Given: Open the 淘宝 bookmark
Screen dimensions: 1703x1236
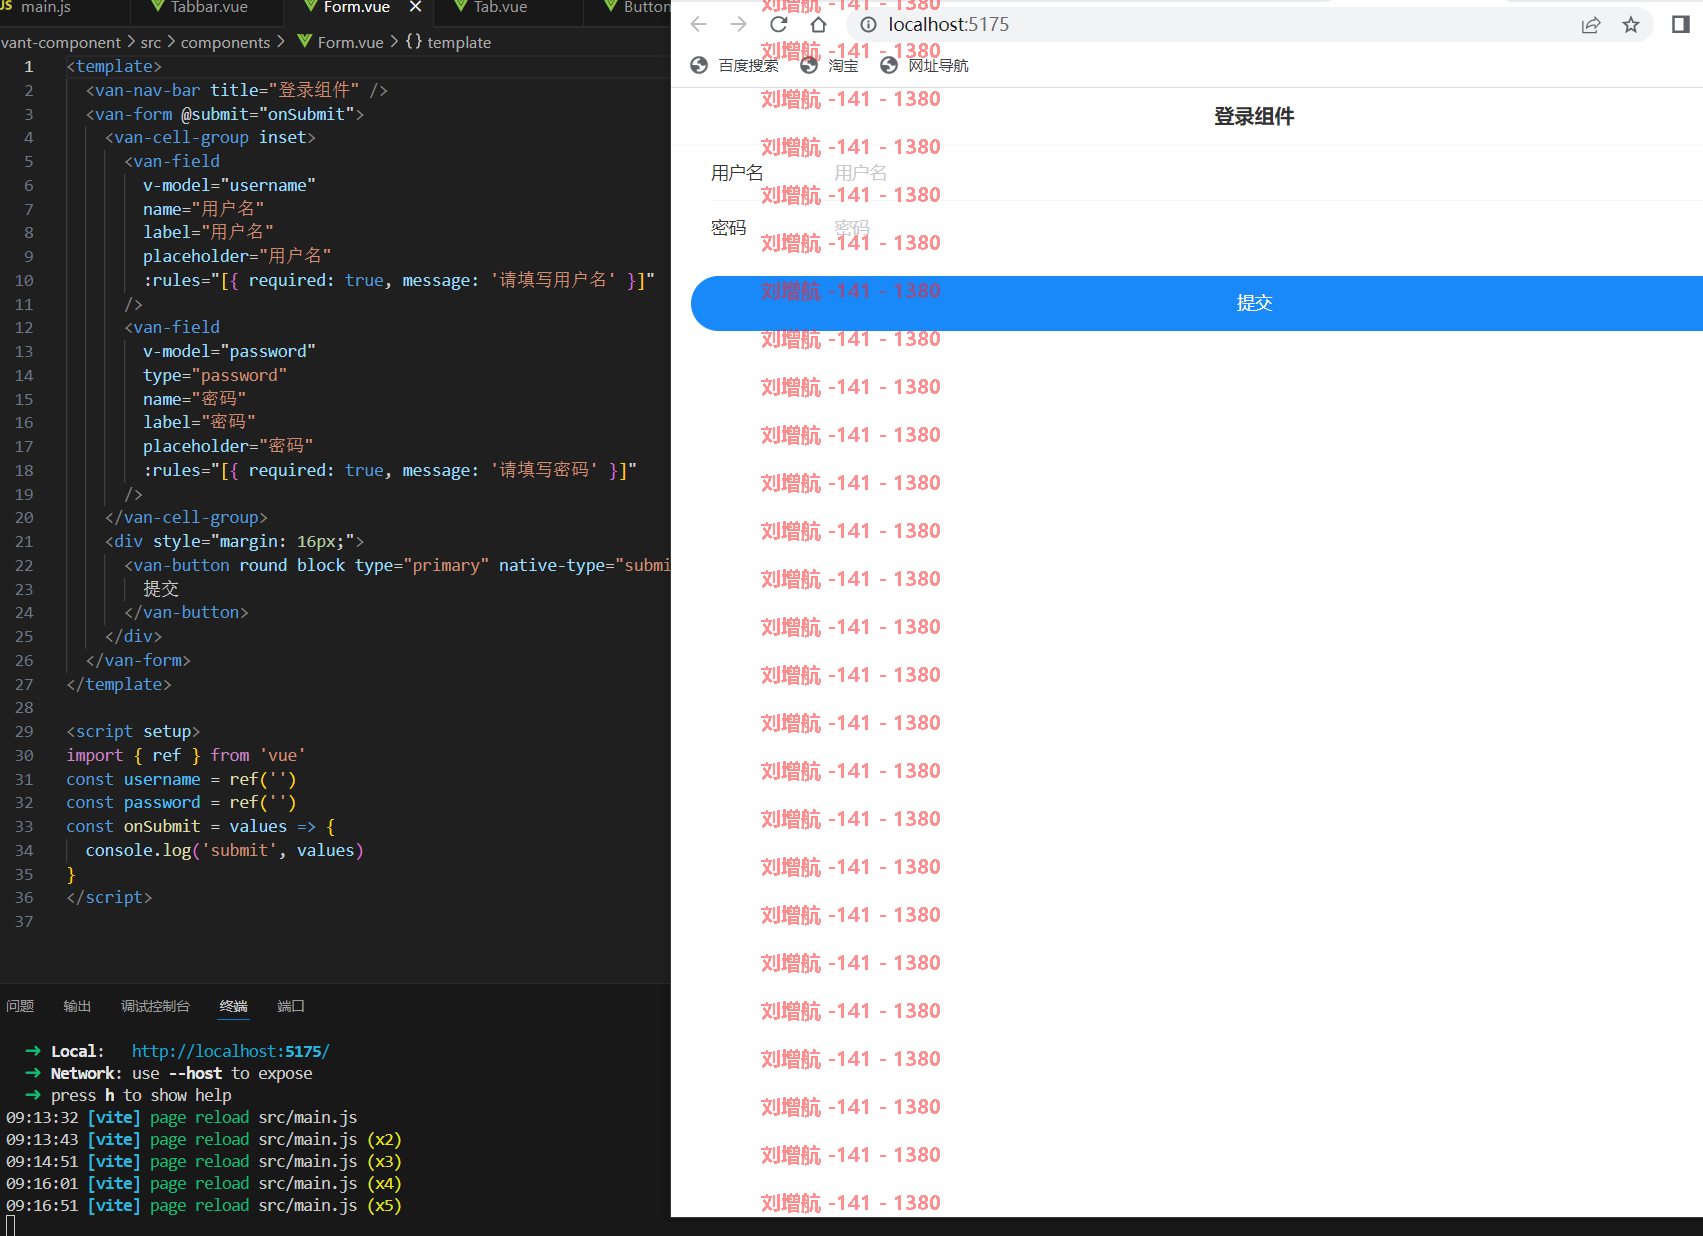Looking at the screenshot, I should (x=829, y=65).
